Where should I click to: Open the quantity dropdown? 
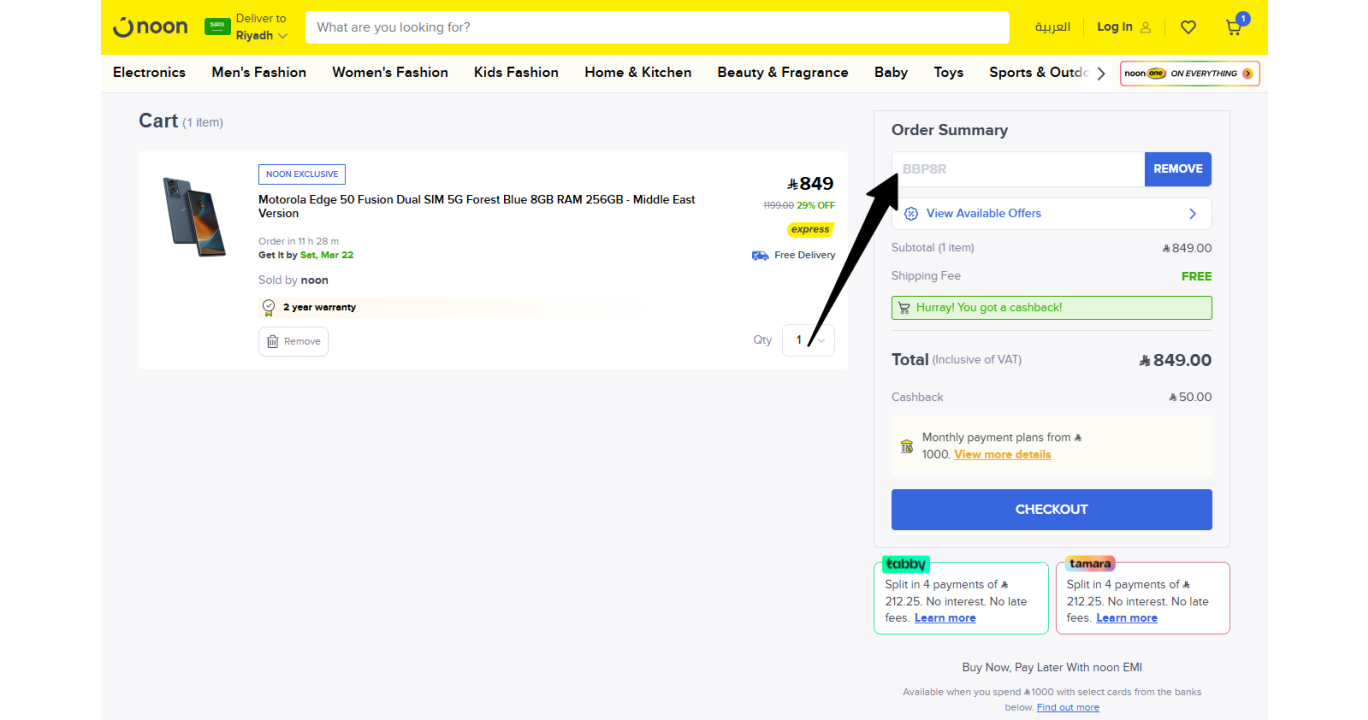pyautogui.click(x=808, y=340)
